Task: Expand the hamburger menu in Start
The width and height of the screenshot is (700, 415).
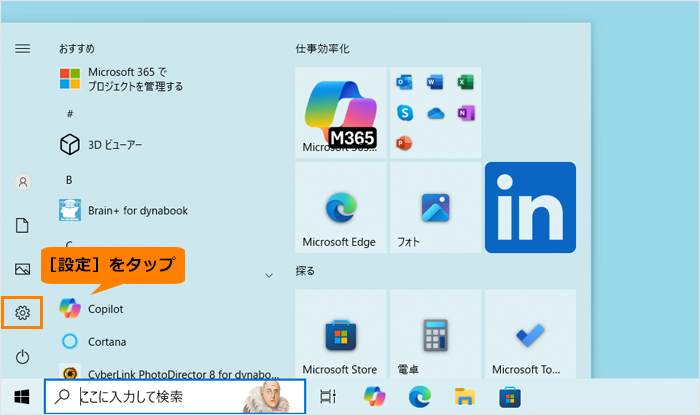Action: point(23,48)
